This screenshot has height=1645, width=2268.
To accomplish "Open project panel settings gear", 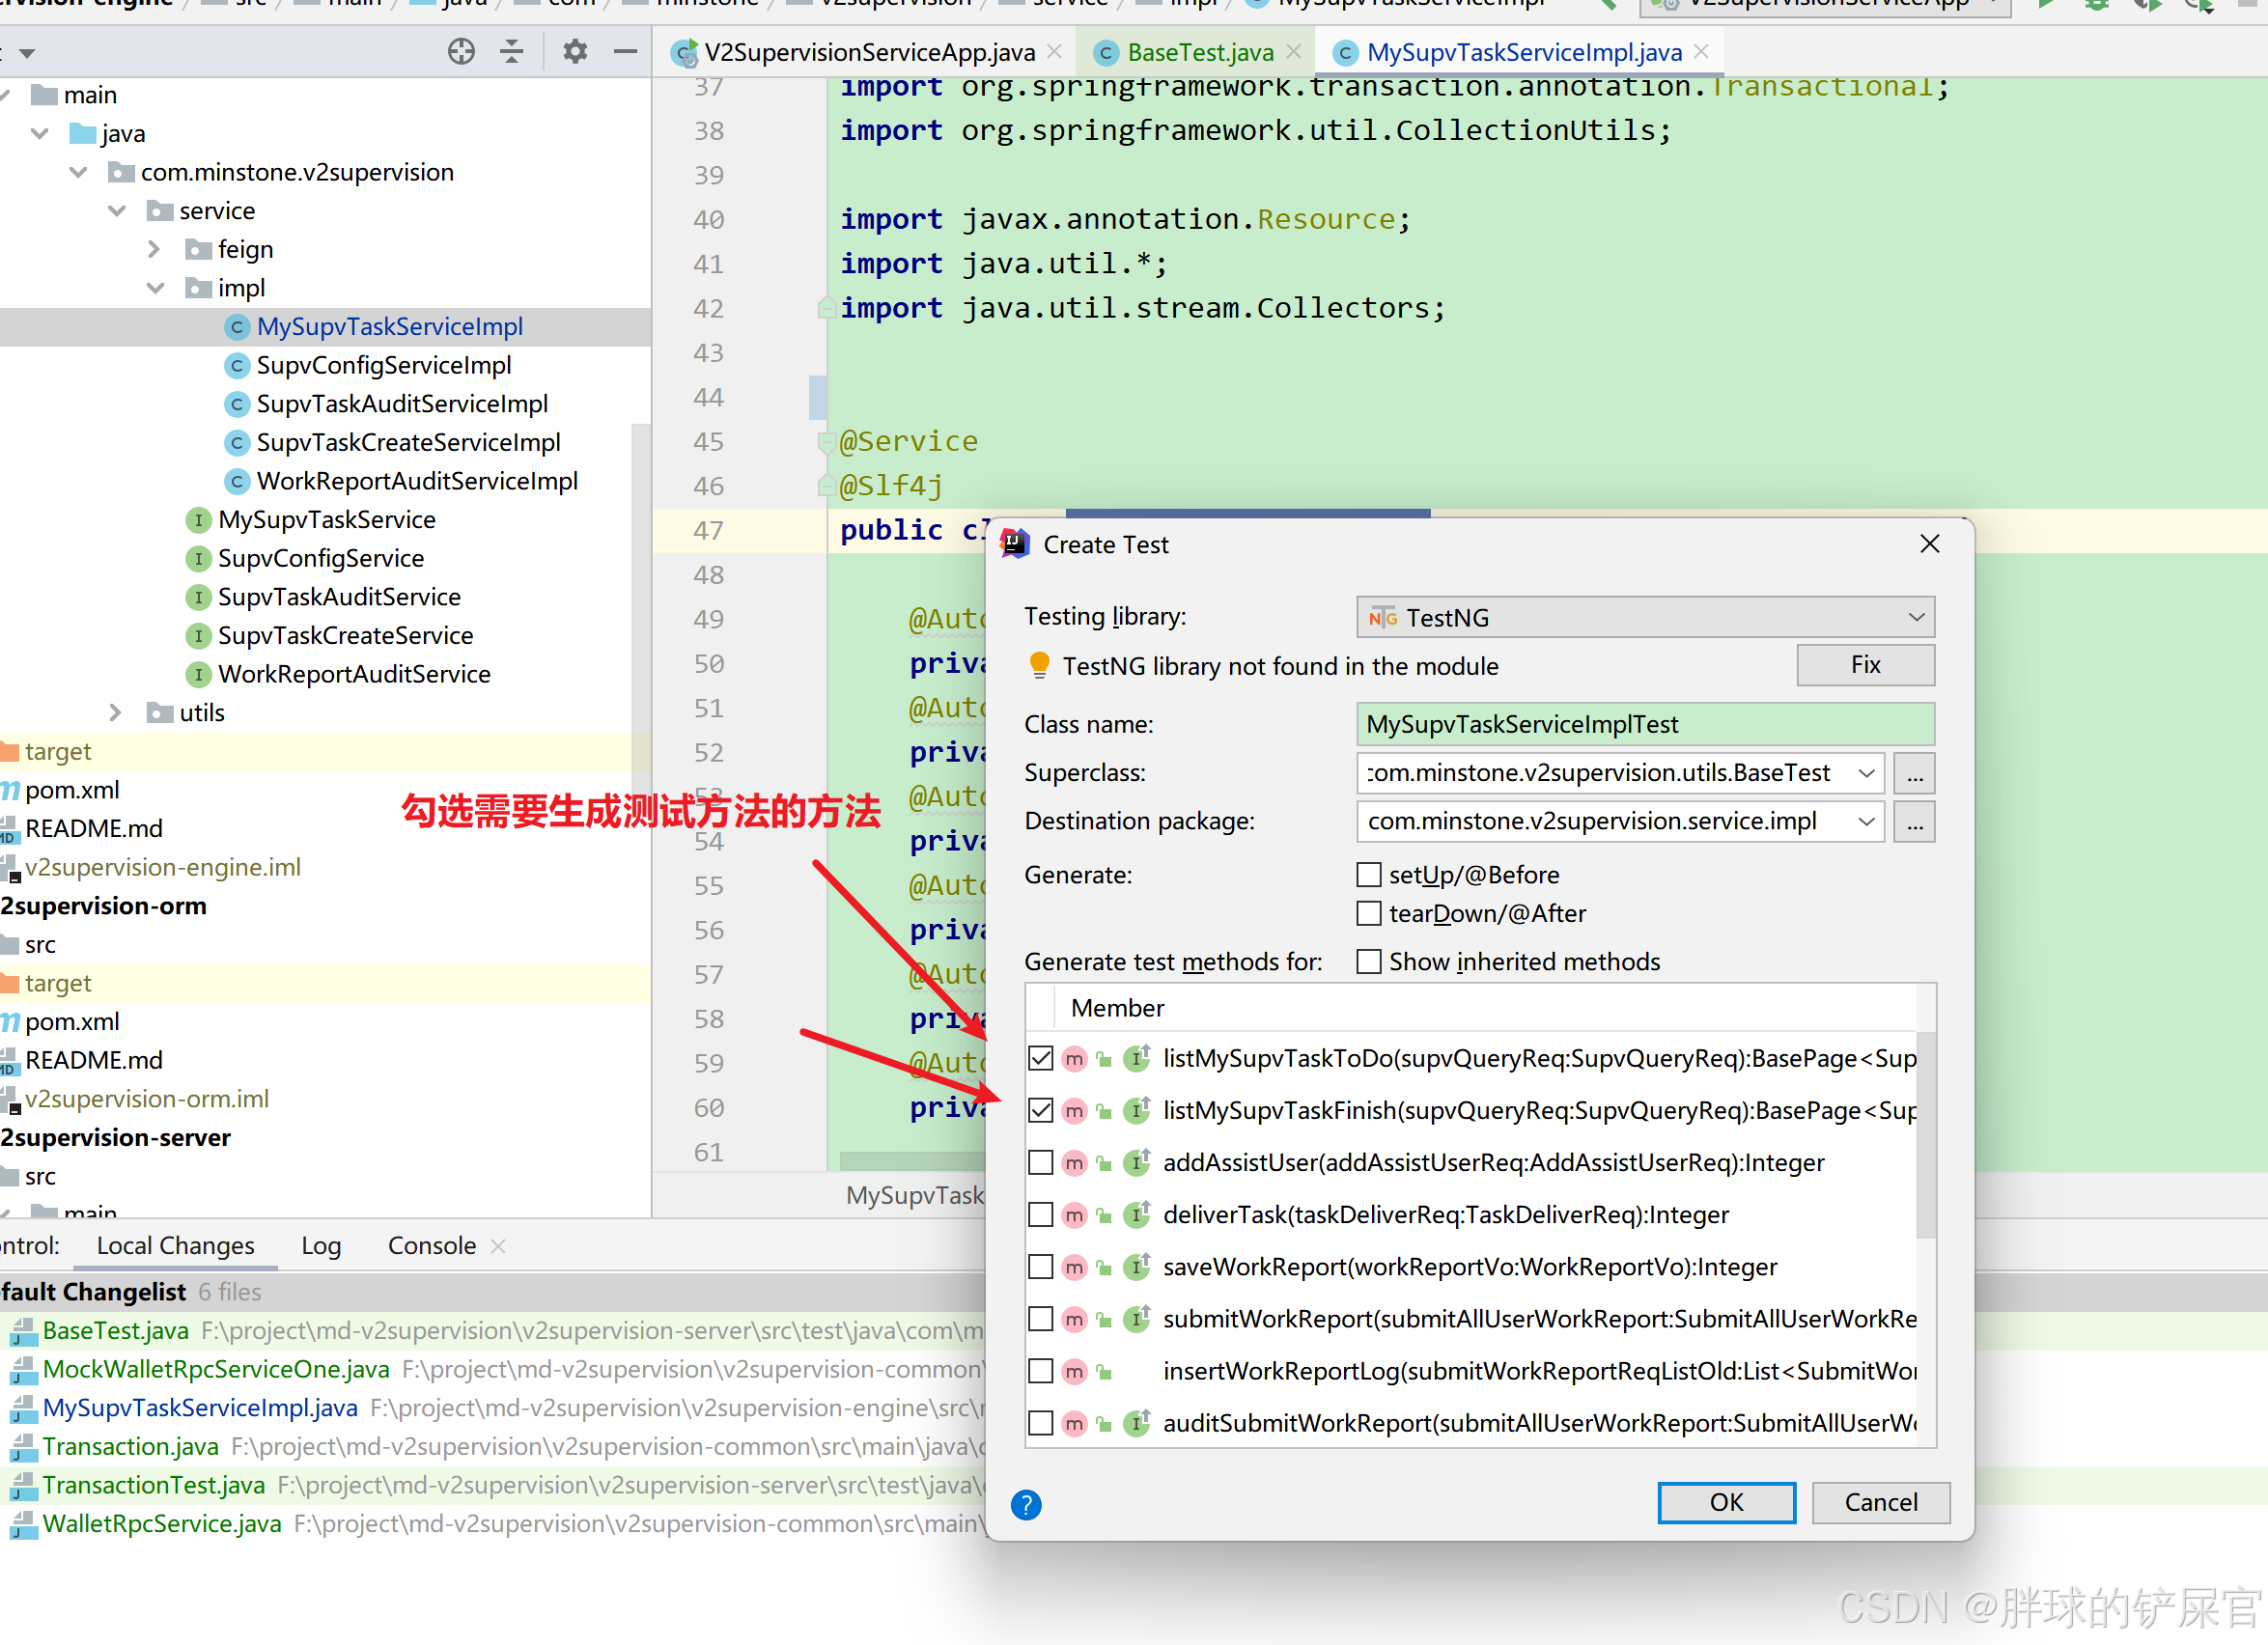I will coord(574,51).
